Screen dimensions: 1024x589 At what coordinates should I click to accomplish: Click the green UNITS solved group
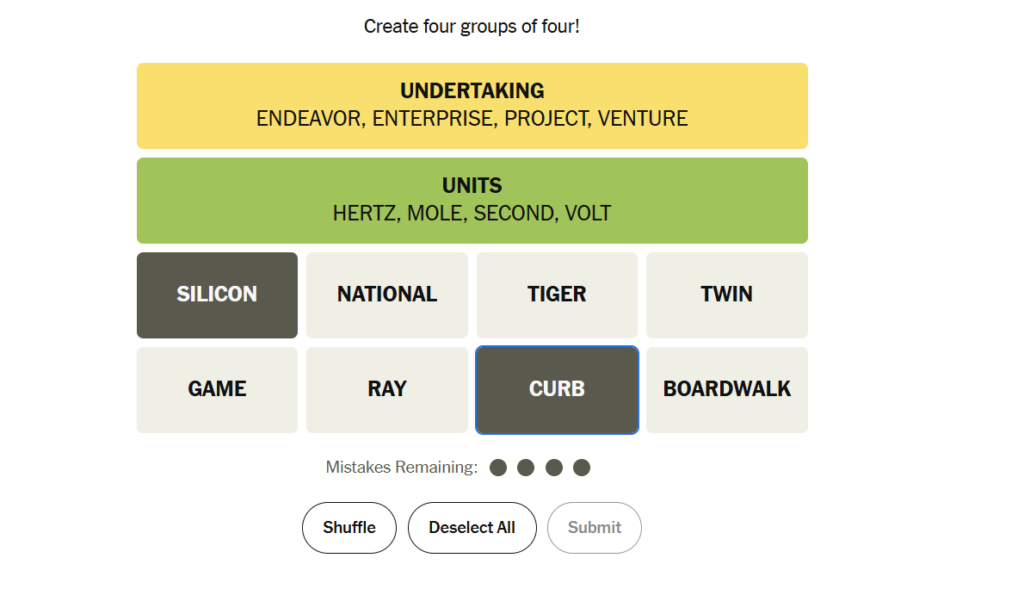tap(472, 199)
